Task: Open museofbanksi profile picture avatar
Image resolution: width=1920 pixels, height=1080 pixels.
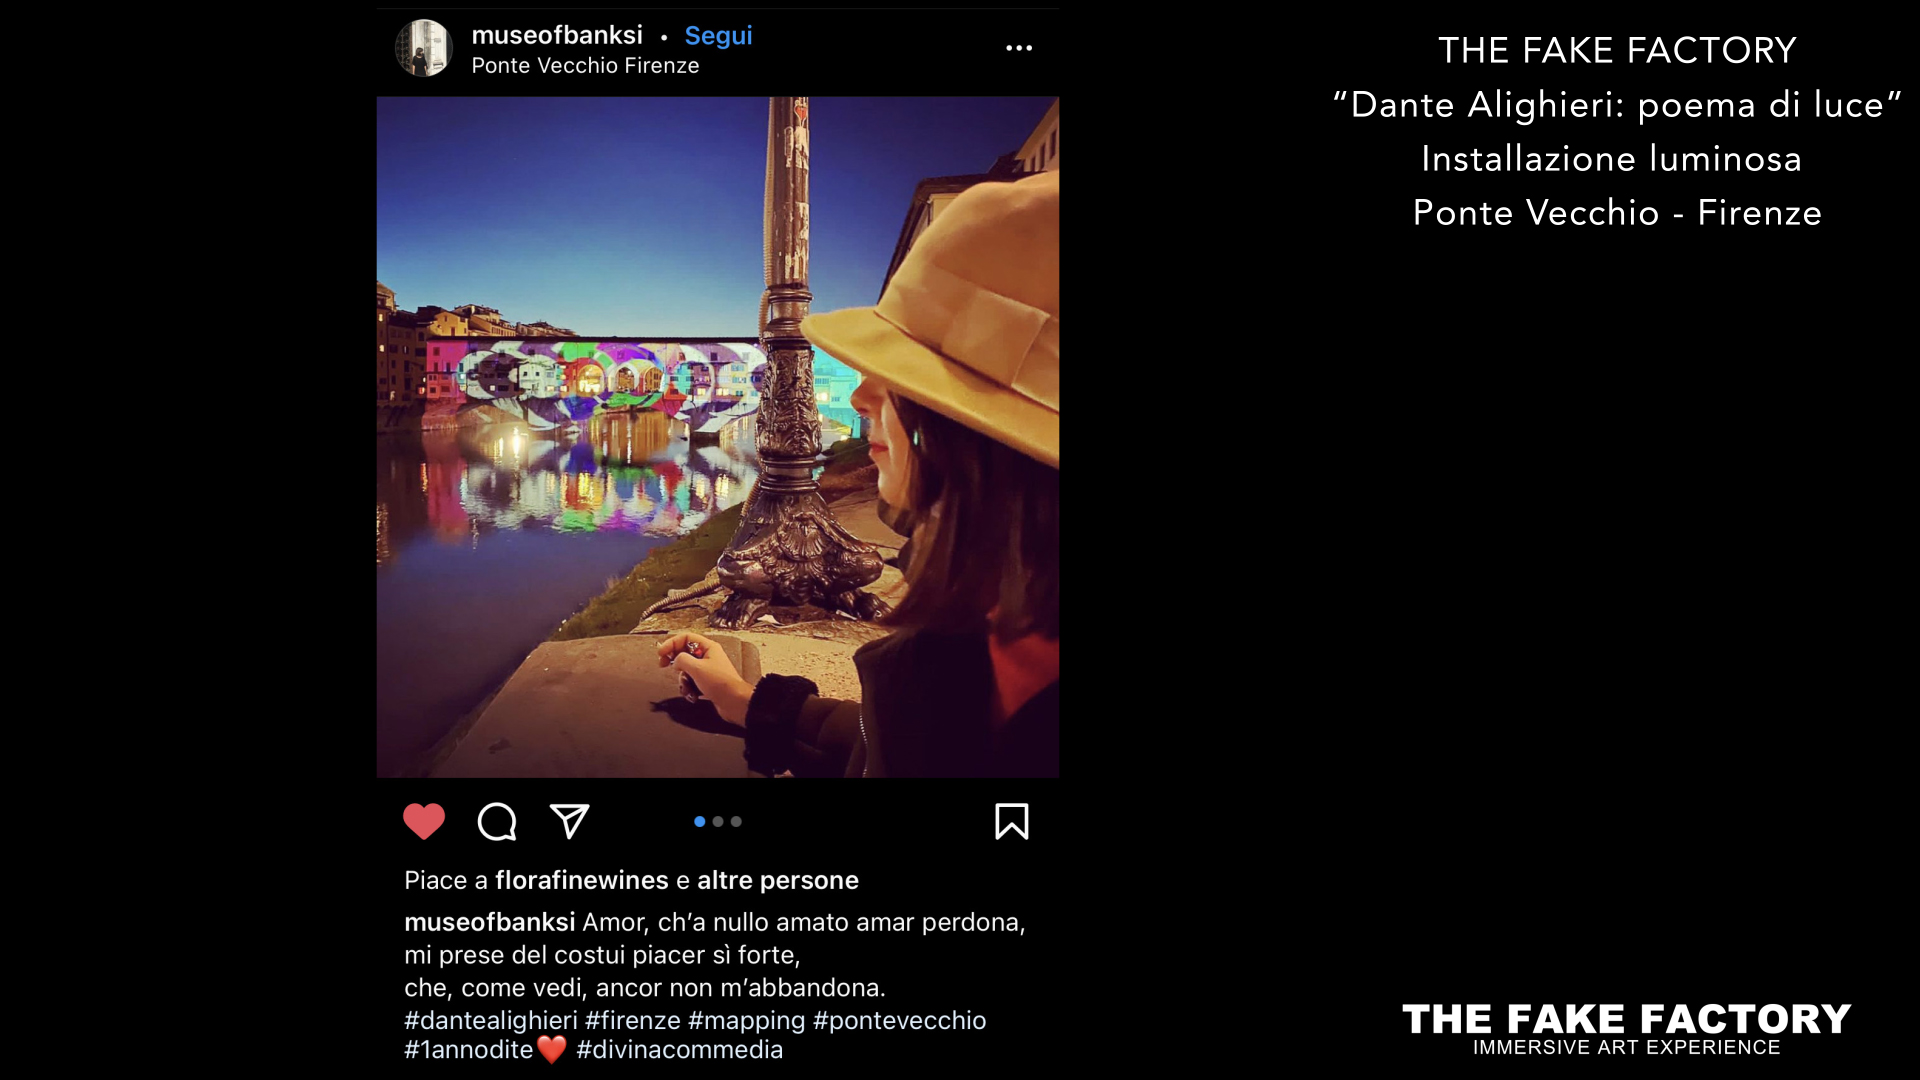Action: tap(424, 48)
